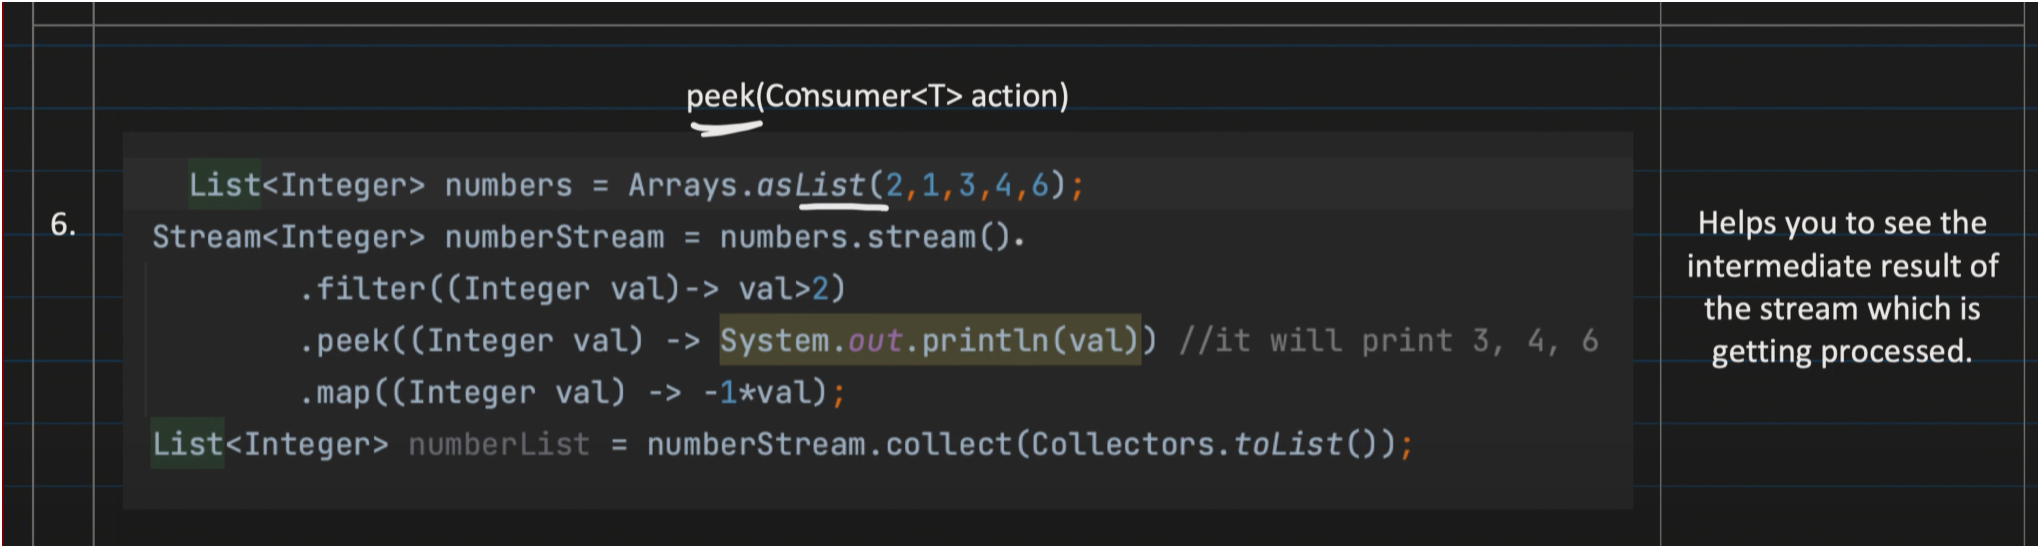Click the purple italic "out" field
The height and width of the screenshot is (548, 2040).
click(x=875, y=341)
